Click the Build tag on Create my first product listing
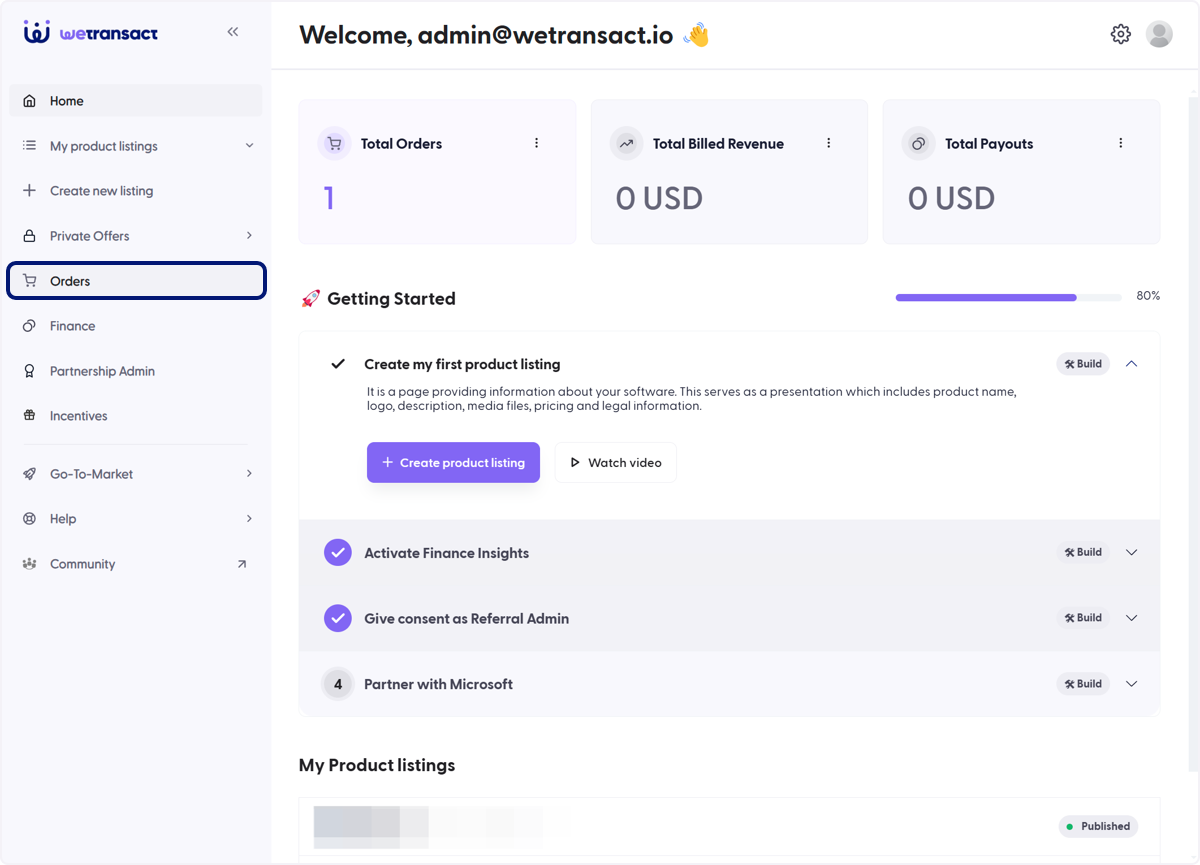1200x865 pixels. pyautogui.click(x=1083, y=364)
